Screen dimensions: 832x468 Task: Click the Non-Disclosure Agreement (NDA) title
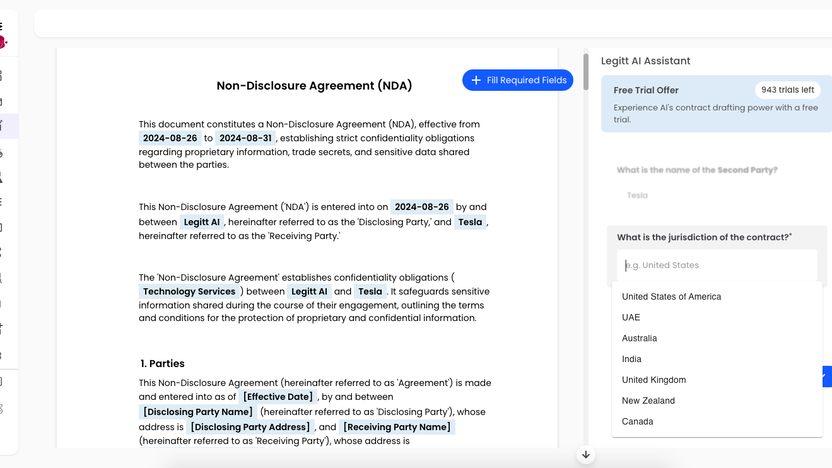[x=314, y=85]
